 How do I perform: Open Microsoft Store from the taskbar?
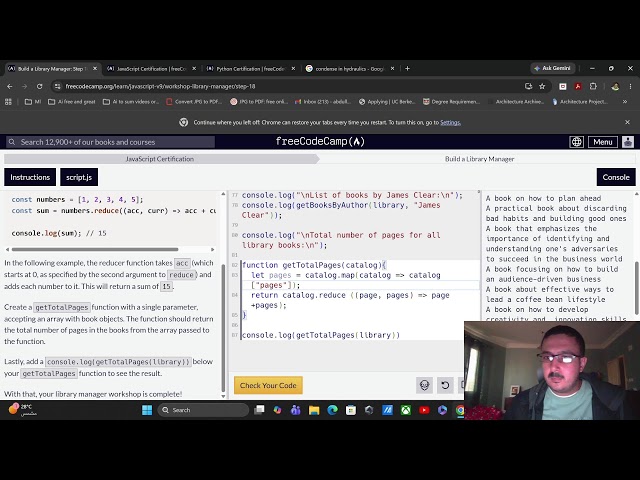point(351,410)
